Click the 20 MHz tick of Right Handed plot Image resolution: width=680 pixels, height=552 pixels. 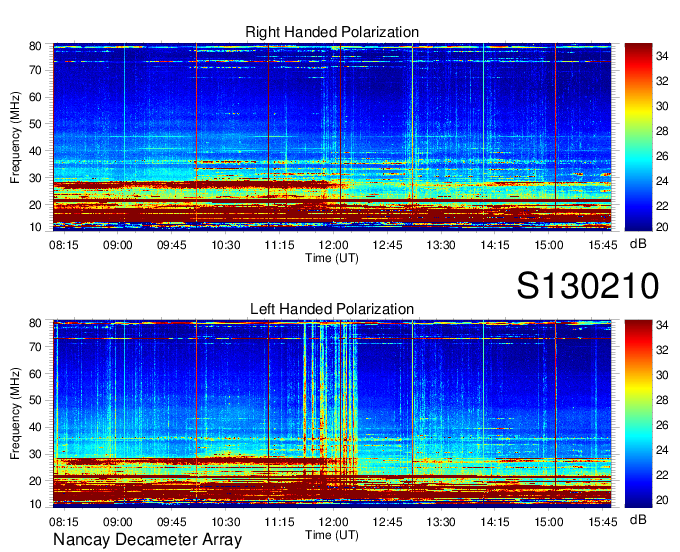click(35, 205)
